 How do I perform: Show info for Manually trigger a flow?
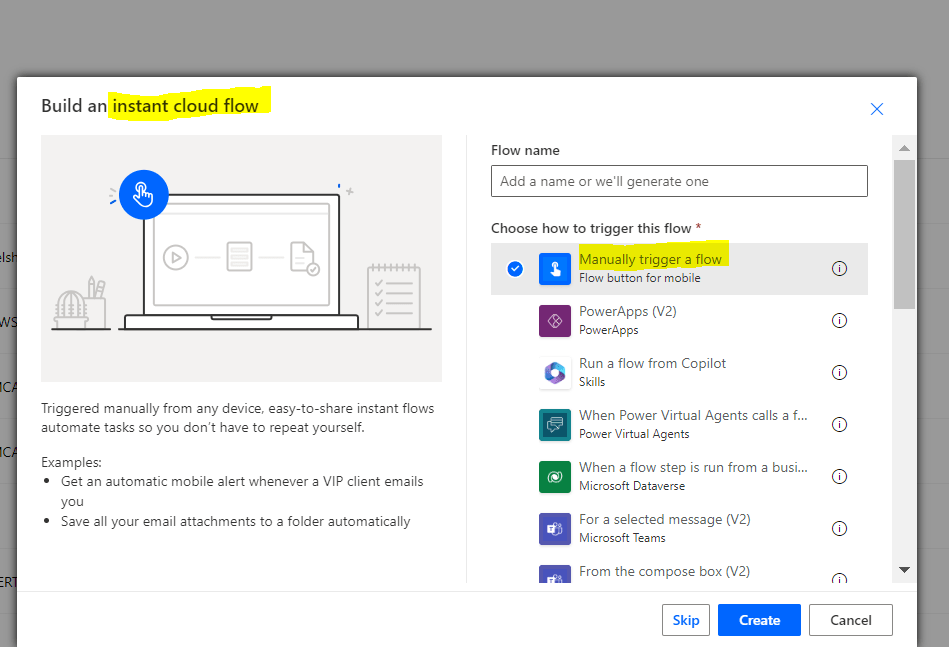tap(839, 268)
